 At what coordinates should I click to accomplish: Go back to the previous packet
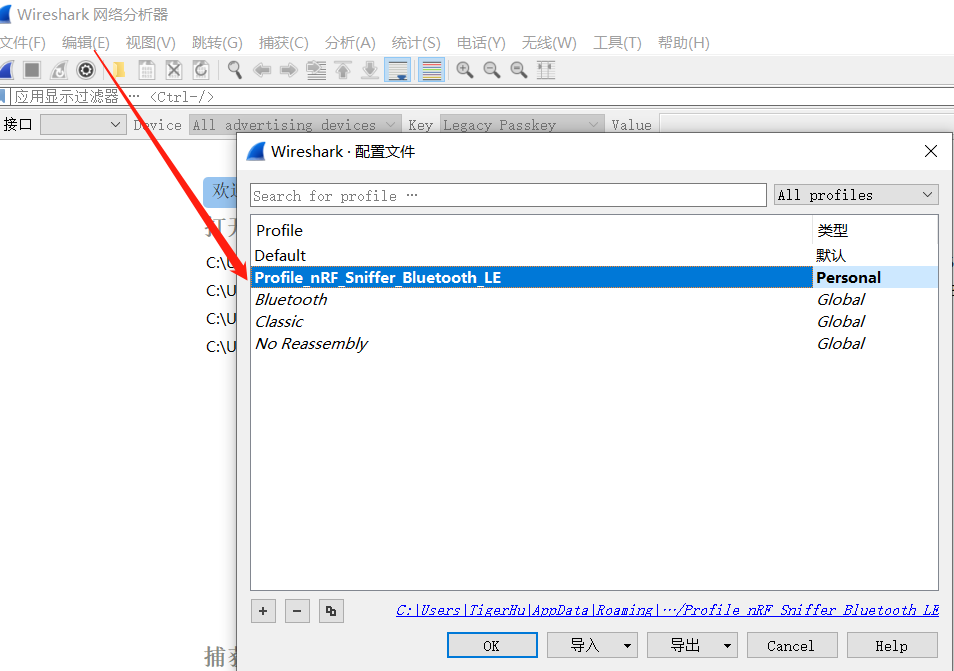point(262,70)
